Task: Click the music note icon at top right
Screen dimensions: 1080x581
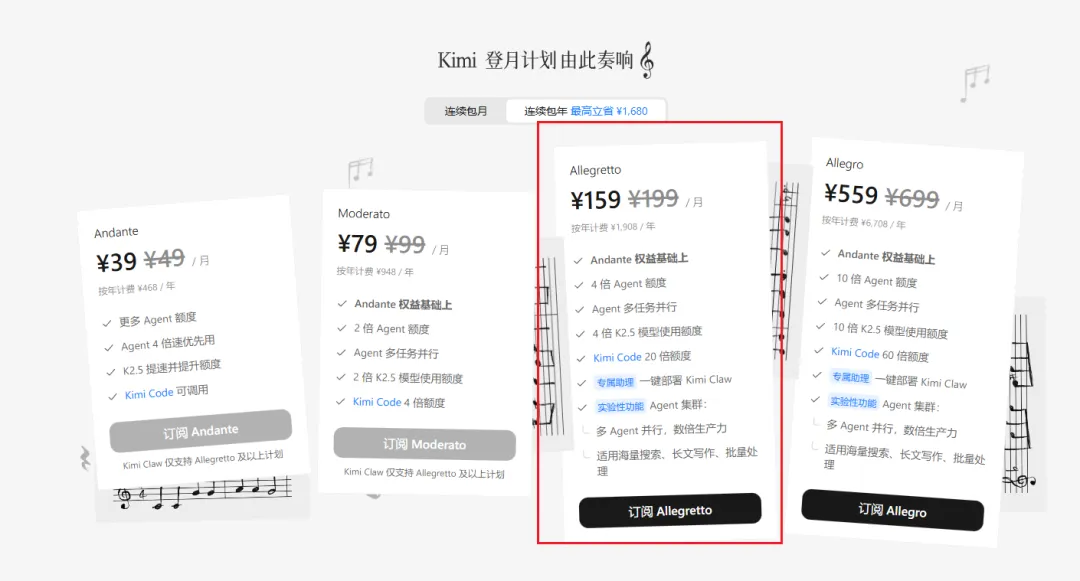Action: point(975,83)
